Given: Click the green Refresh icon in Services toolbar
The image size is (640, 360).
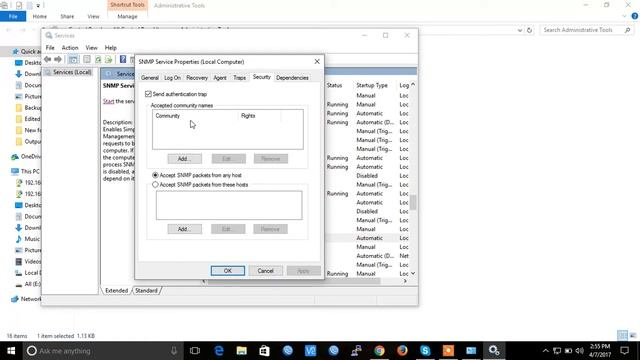Looking at the screenshot, I should pyautogui.click(x=98, y=60).
